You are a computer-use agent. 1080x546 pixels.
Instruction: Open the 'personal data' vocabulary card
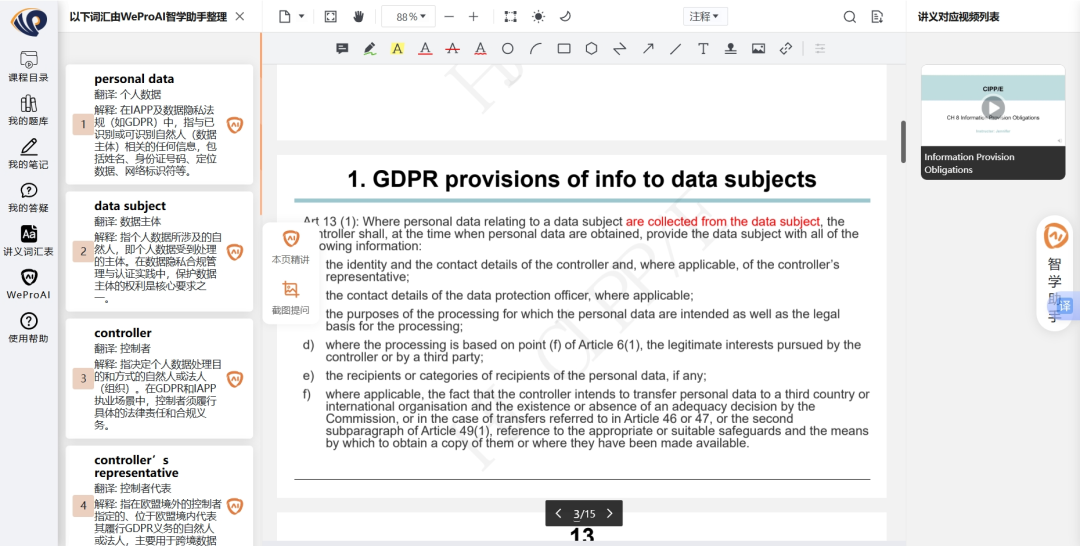159,125
